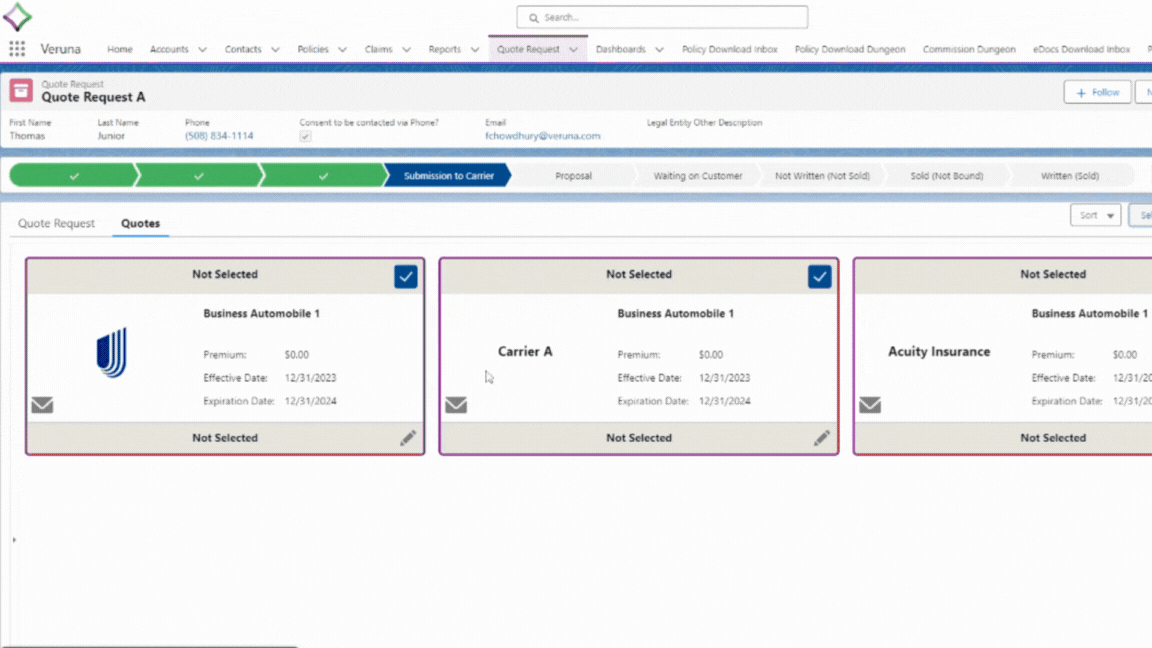Open the Commission Dungeon tab

(x=969, y=49)
